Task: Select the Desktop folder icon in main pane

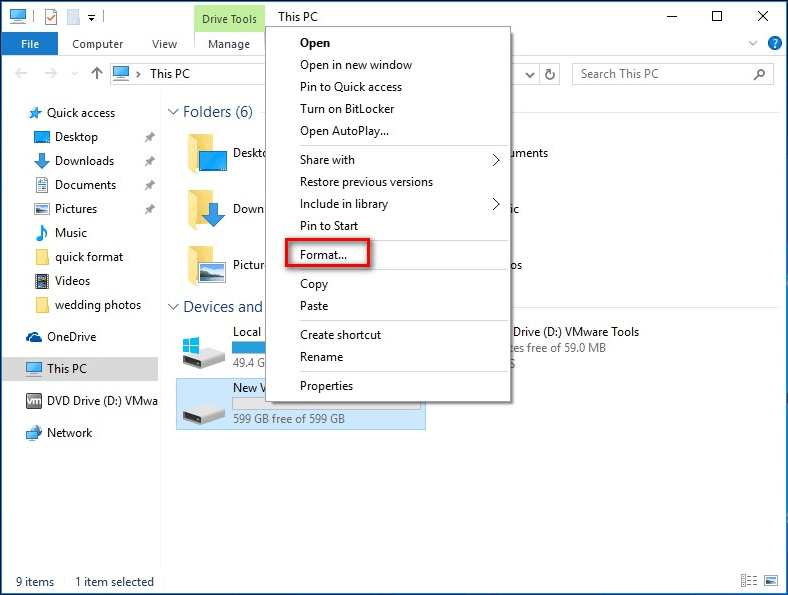Action: 208,153
